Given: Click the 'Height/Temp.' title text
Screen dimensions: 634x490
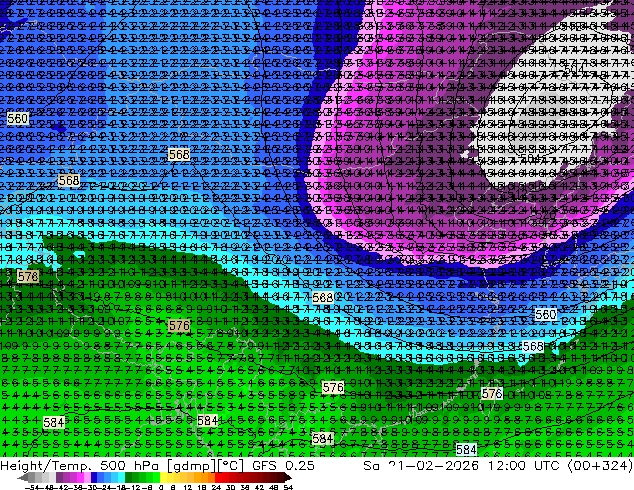Looking at the screenshot, I should tap(47, 466).
